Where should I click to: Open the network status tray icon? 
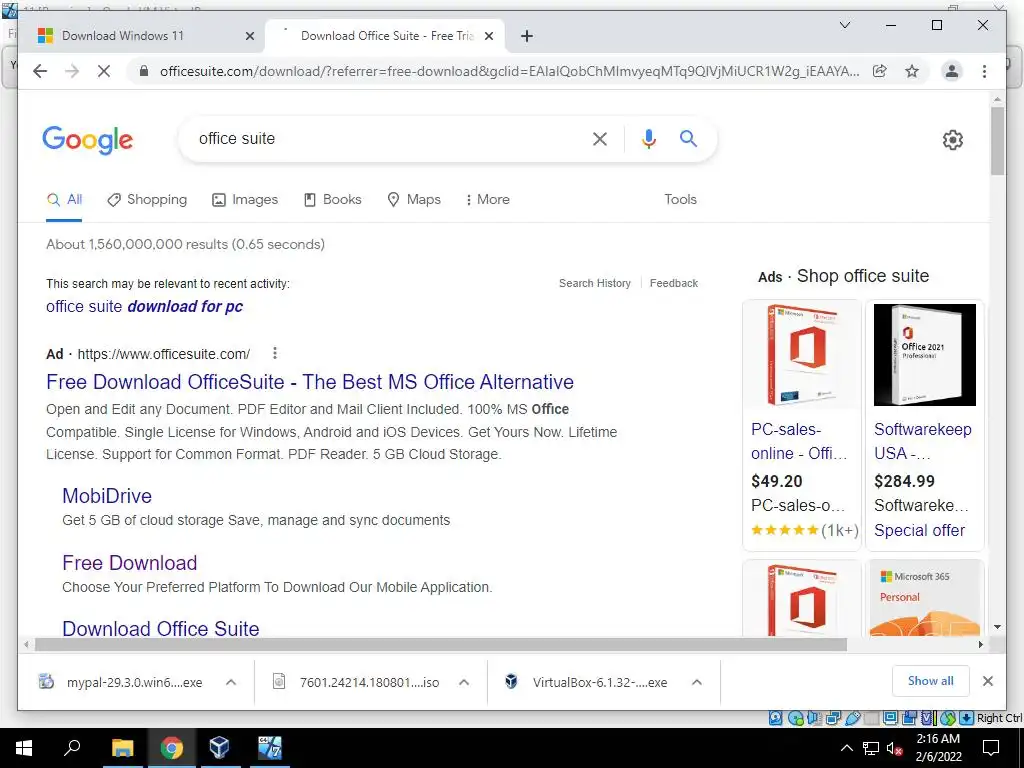click(871, 748)
